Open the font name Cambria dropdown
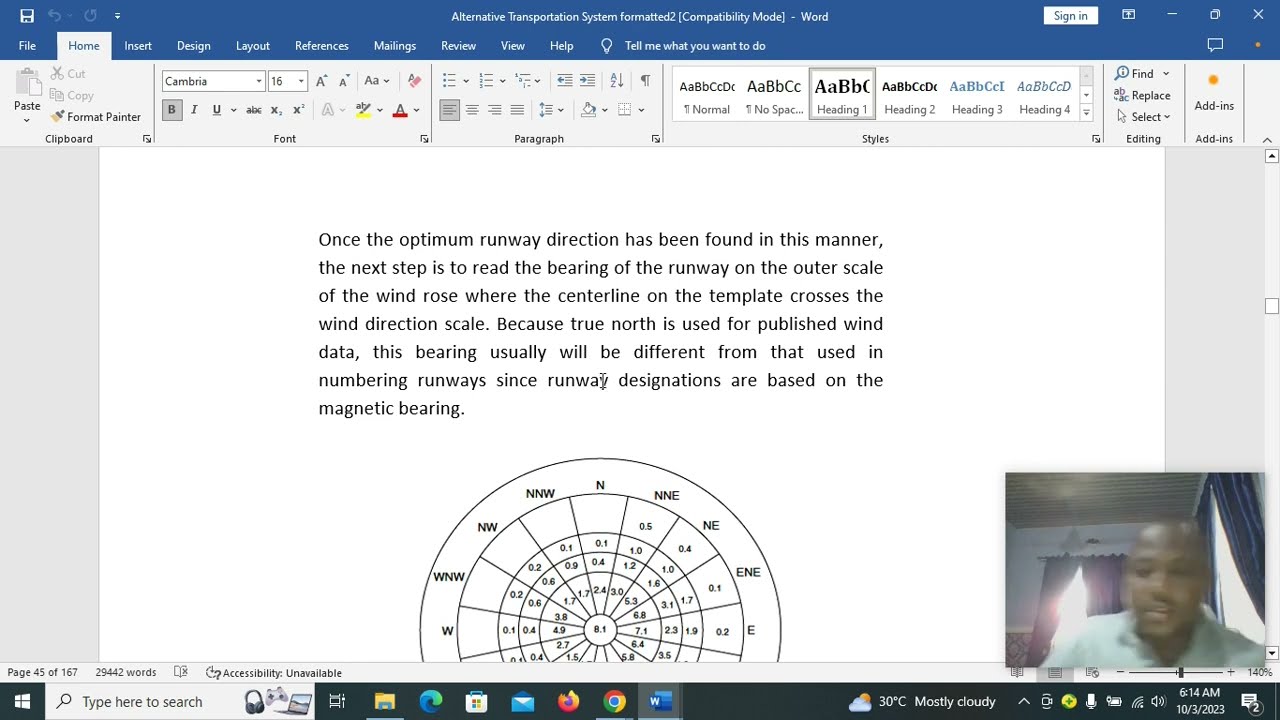Viewport: 1280px width, 720px height. [259, 81]
